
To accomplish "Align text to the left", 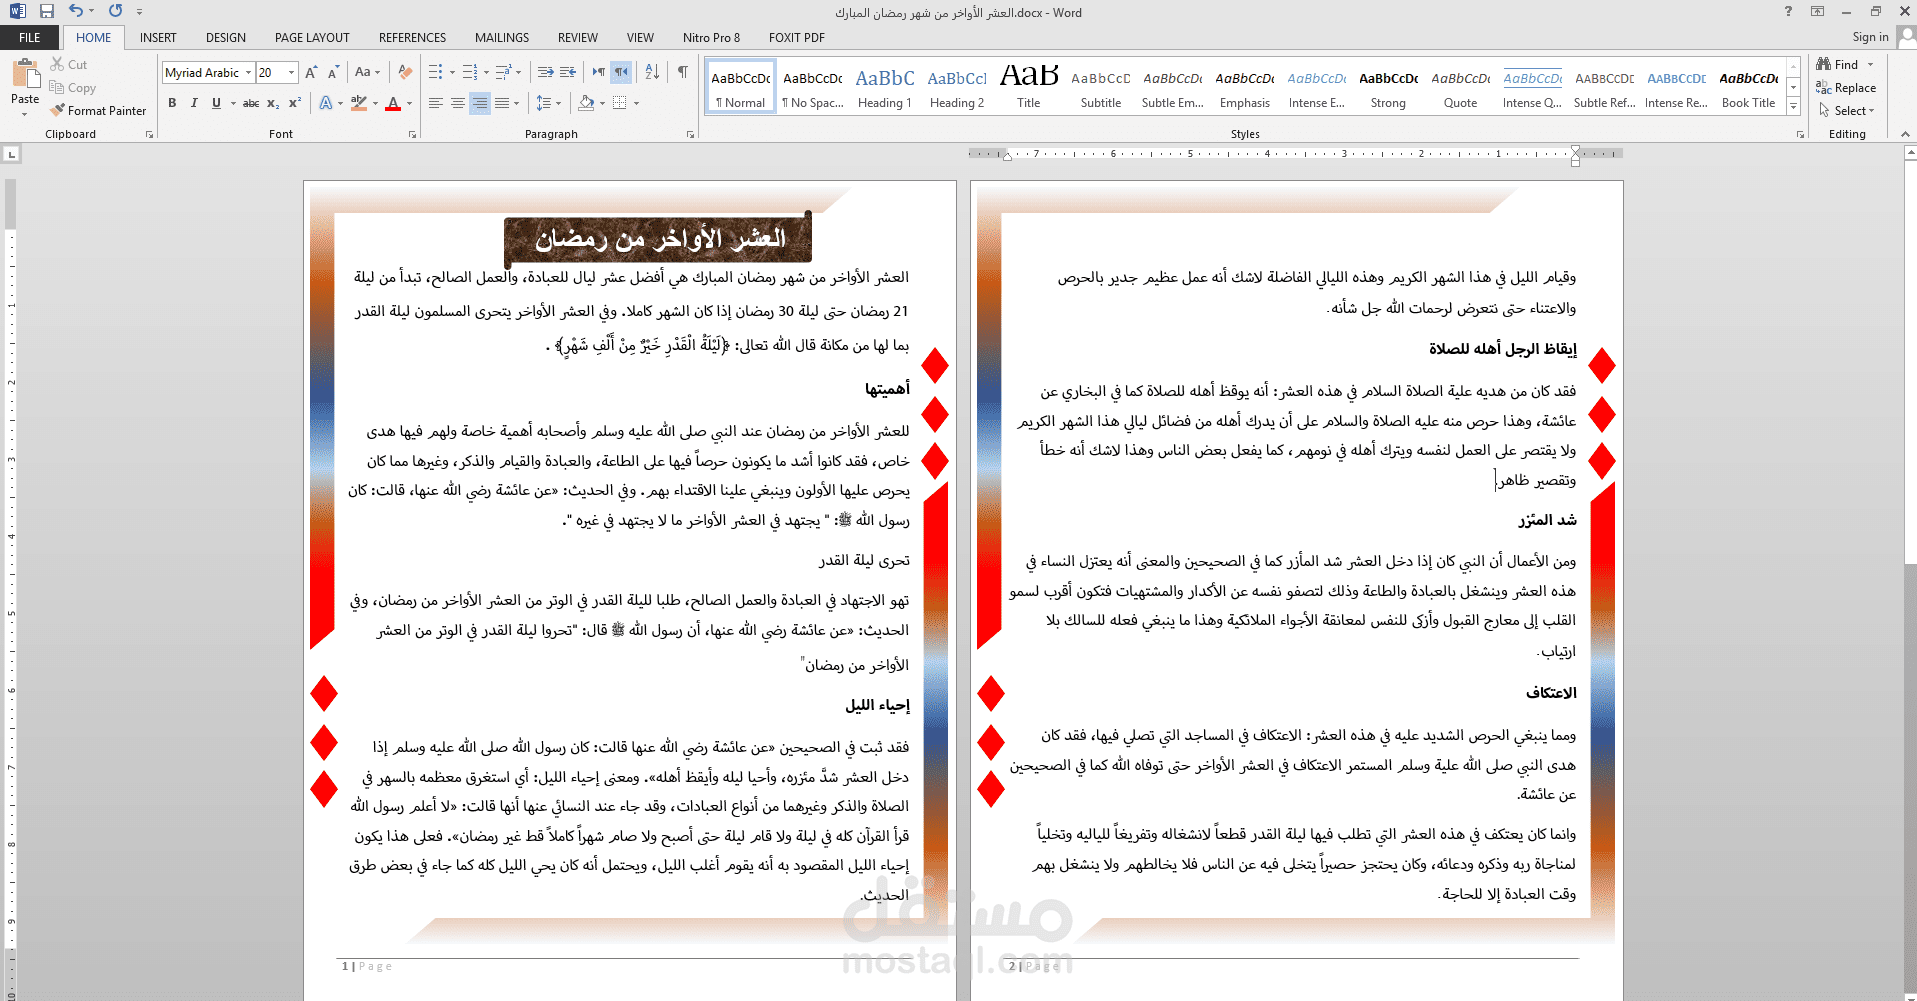I will click(436, 103).
